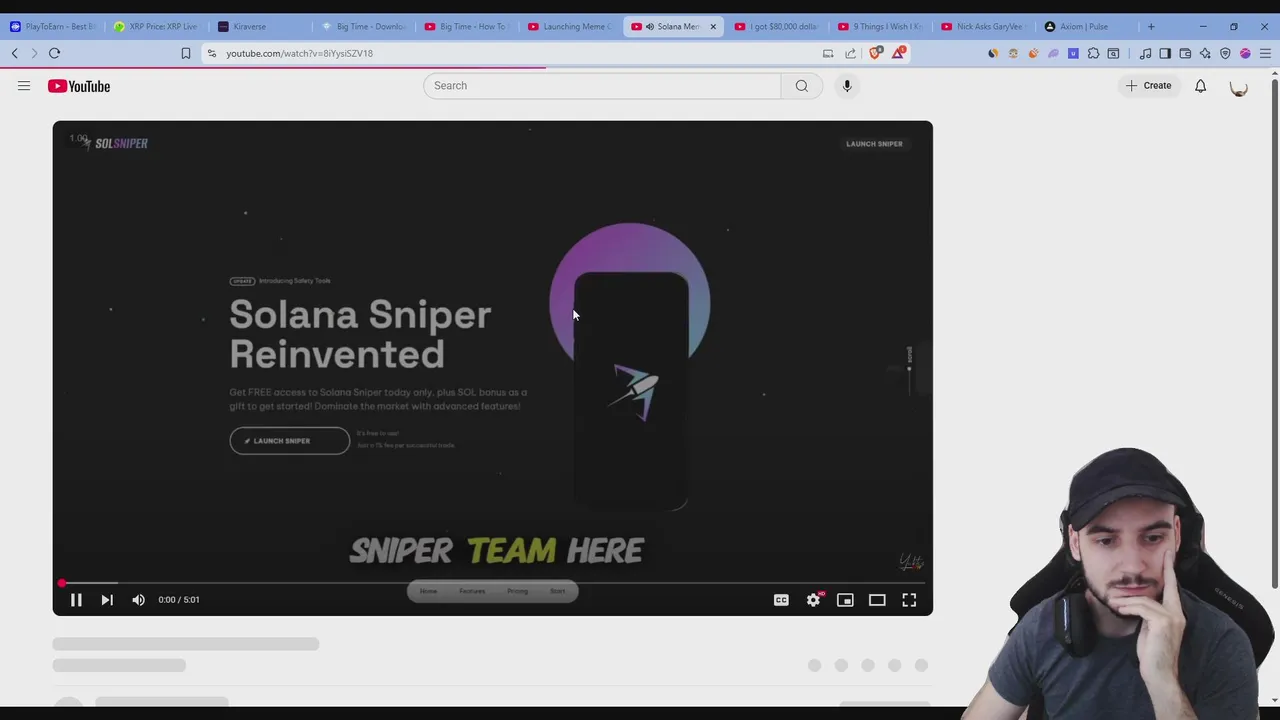Open Brave Rewards triangle icon

pos(899,53)
